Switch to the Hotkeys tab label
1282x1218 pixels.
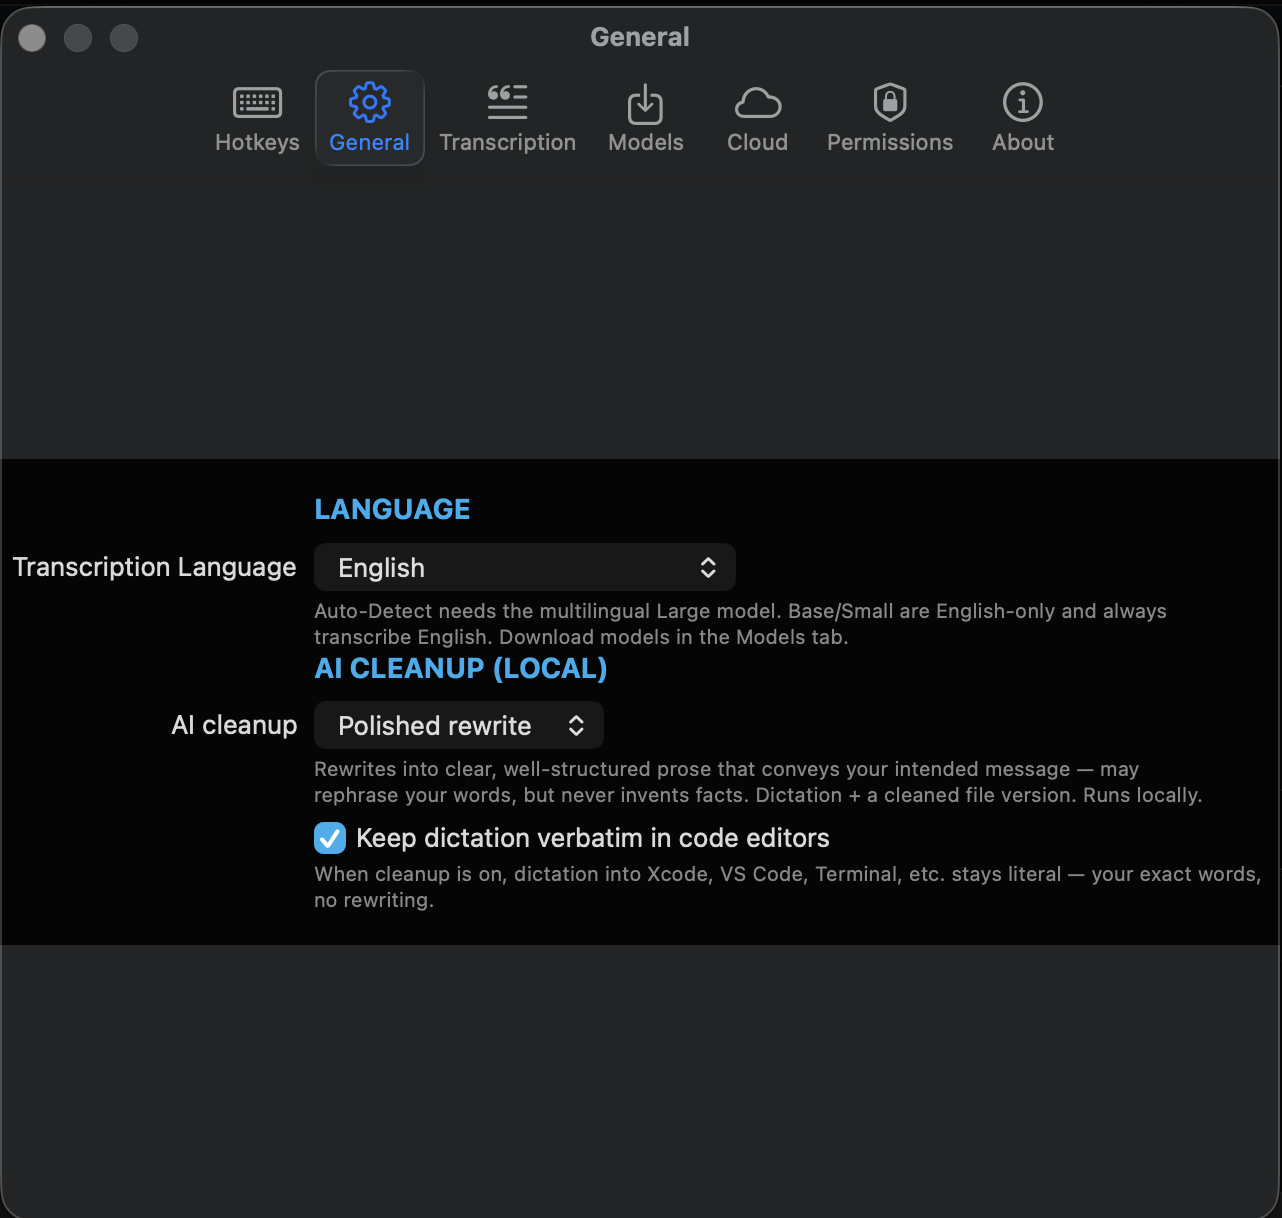[x=257, y=143]
